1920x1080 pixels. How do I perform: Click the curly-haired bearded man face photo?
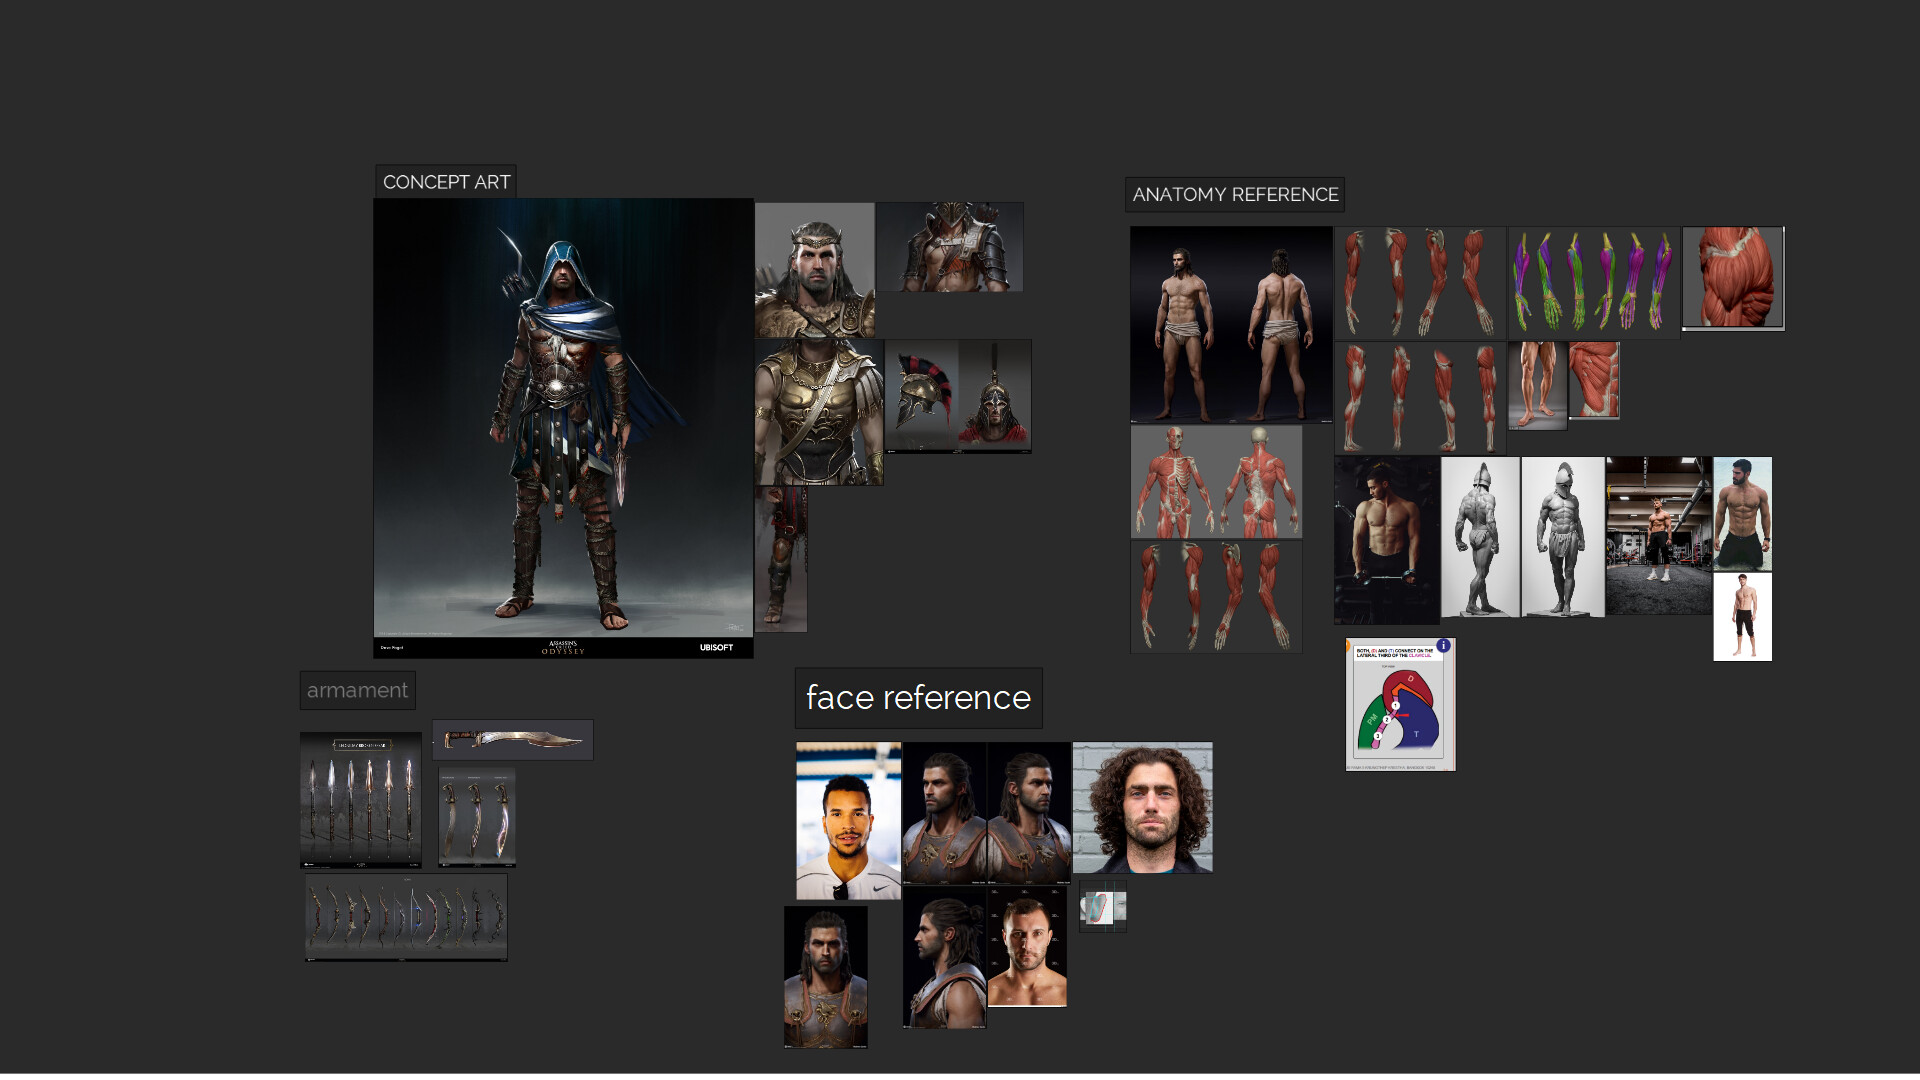tap(1142, 806)
